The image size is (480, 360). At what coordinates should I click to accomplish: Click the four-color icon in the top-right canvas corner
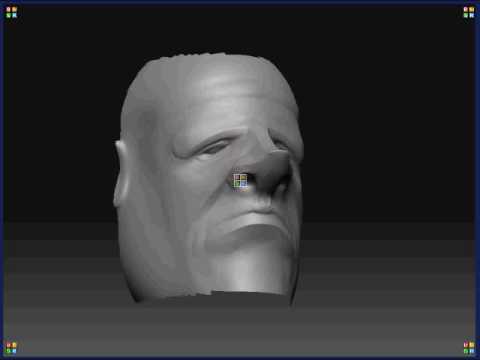(469, 12)
